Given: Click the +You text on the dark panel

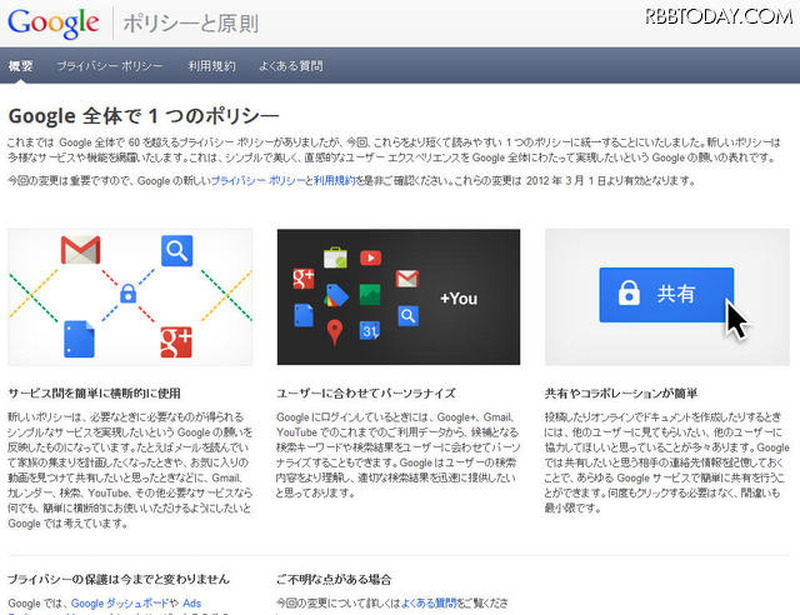Looking at the screenshot, I should 458,298.
